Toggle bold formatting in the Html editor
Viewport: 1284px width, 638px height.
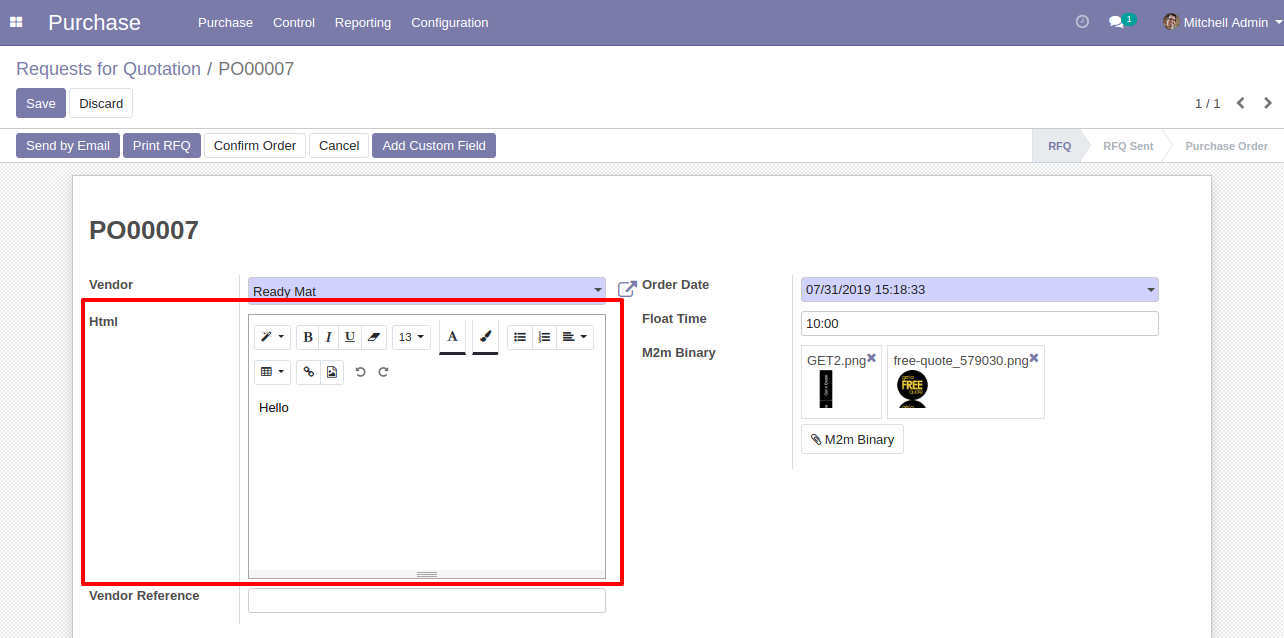pyautogui.click(x=308, y=337)
